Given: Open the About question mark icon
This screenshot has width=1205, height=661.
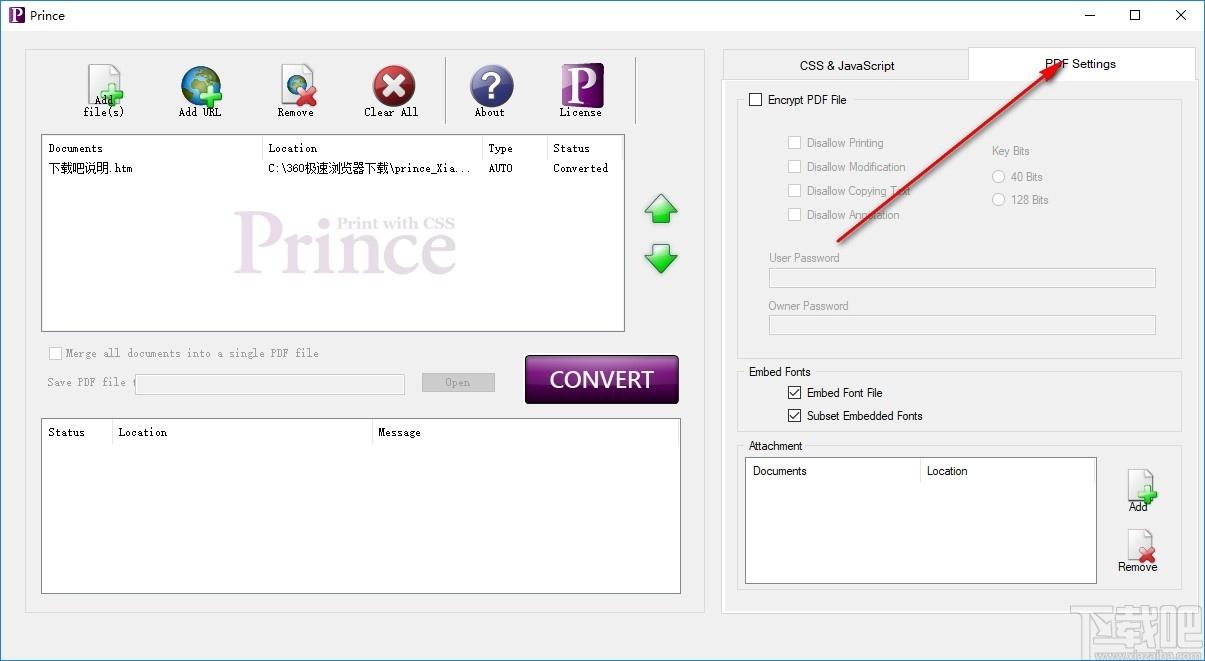Looking at the screenshot, I should coord(490,91).
